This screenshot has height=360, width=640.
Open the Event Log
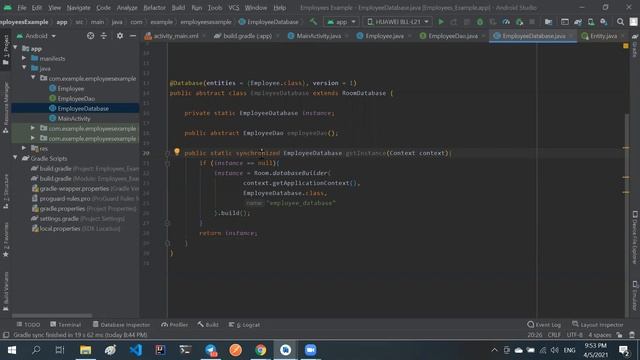544,324
